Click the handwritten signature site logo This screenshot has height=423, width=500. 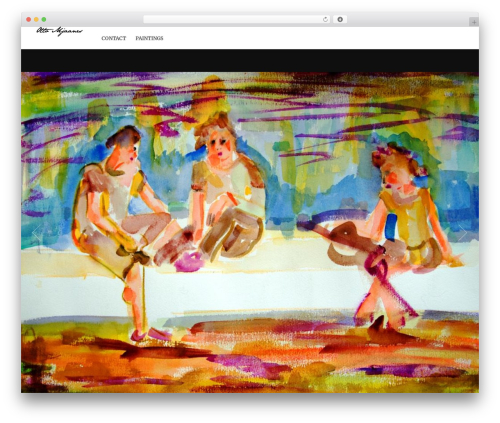59,31
